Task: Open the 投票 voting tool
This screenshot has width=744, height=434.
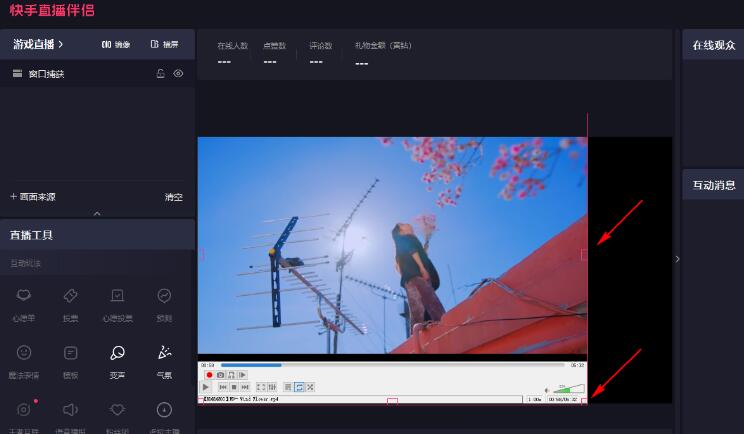Action: pyautogui.click(x=70, y=304)
